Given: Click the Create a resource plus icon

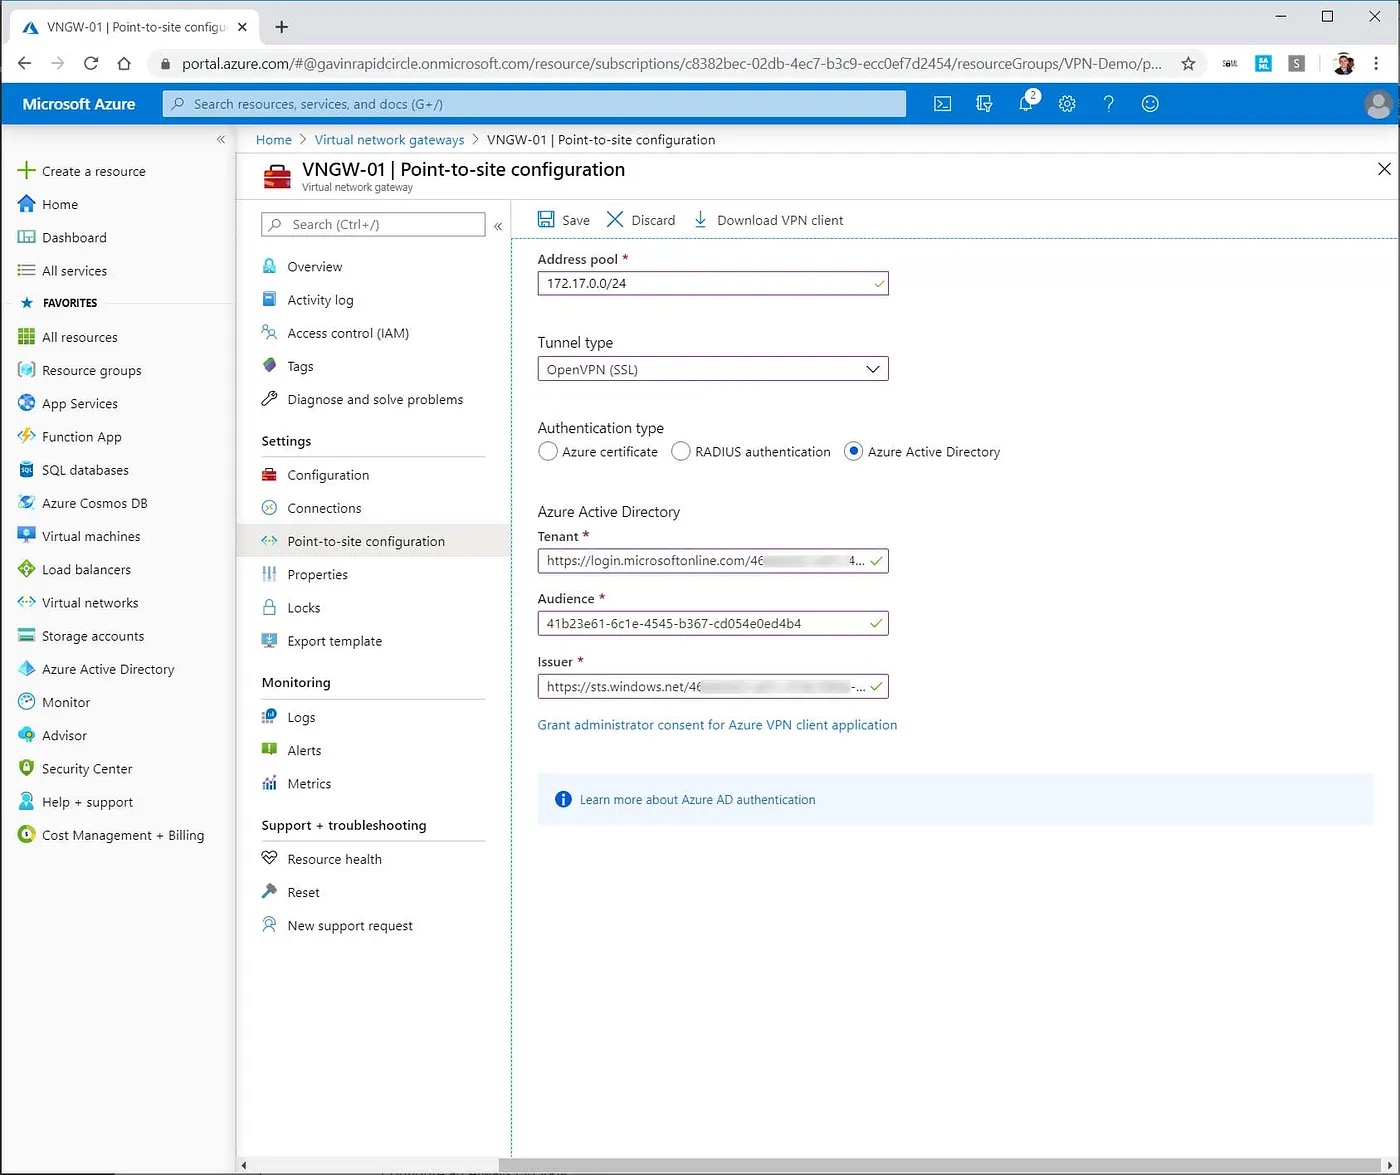Looking at the screenshot, I should pyautogui.click(x=27, y=170).
